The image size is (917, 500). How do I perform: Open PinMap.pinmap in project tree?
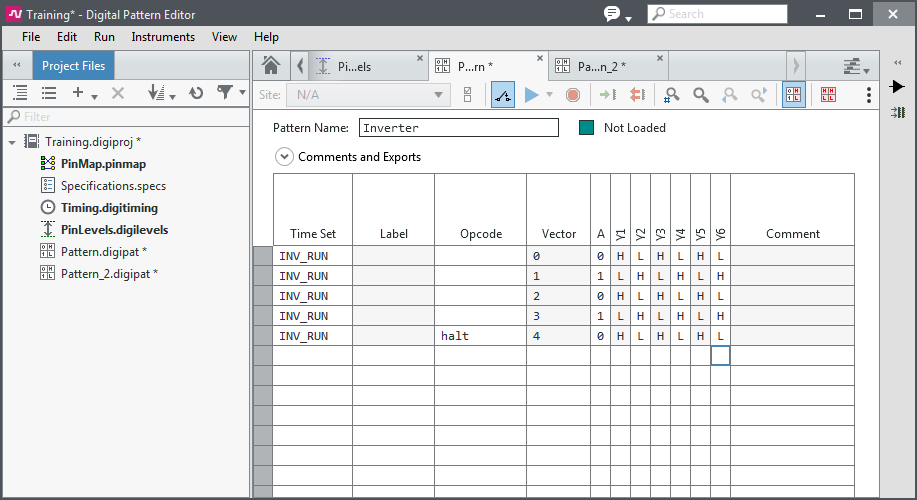(103, 164)
